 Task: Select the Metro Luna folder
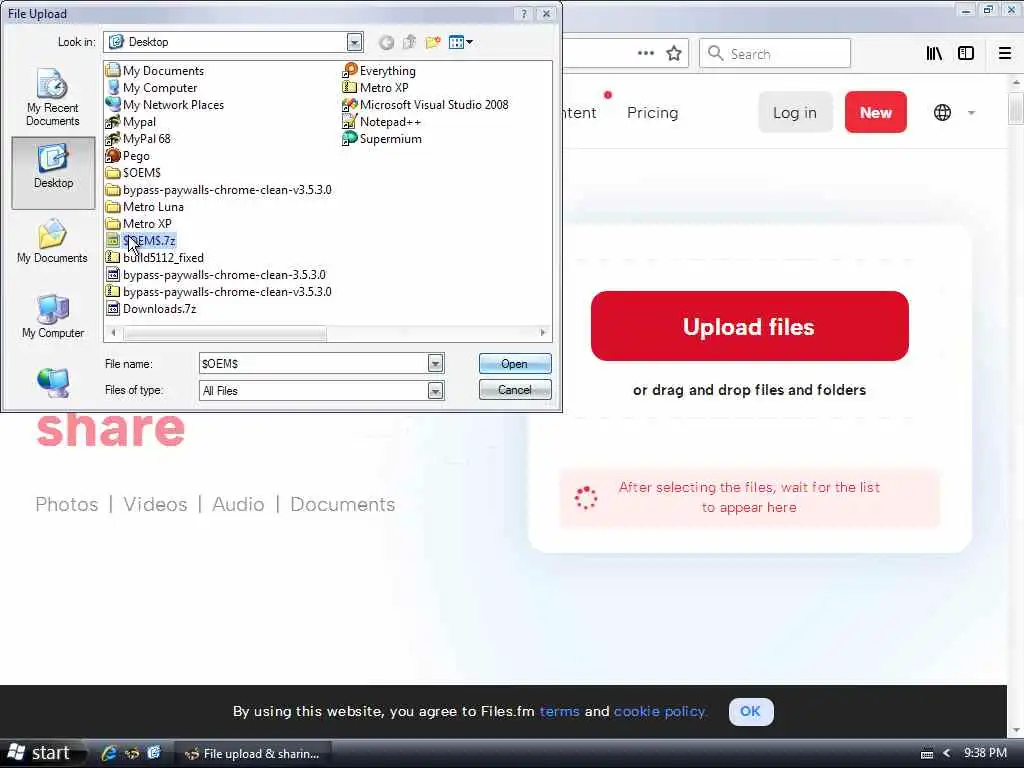coord(145,206)
